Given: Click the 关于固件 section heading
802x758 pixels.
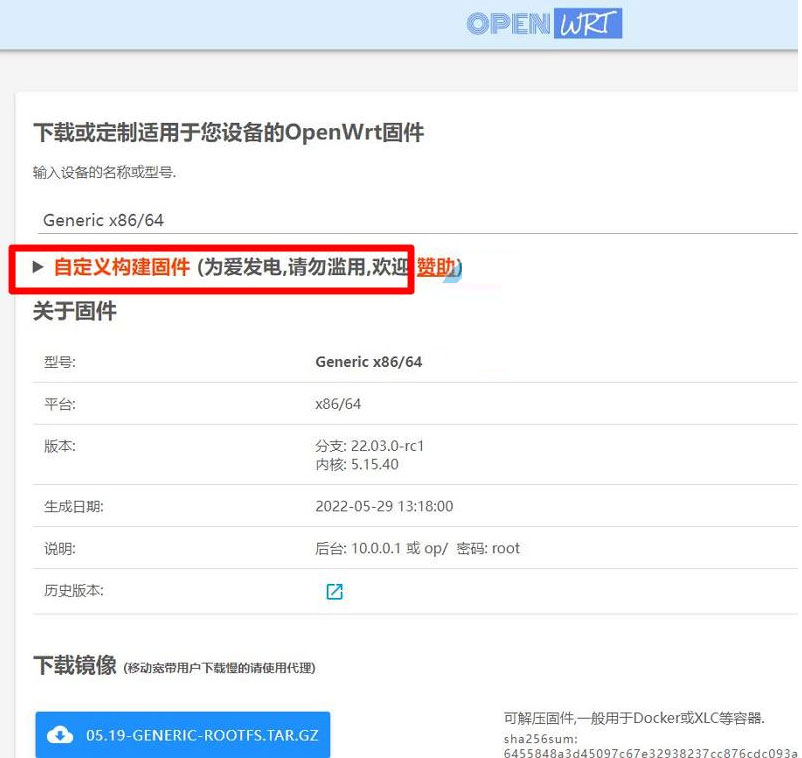Looking at the screenshot, I should tap(75, 311).
